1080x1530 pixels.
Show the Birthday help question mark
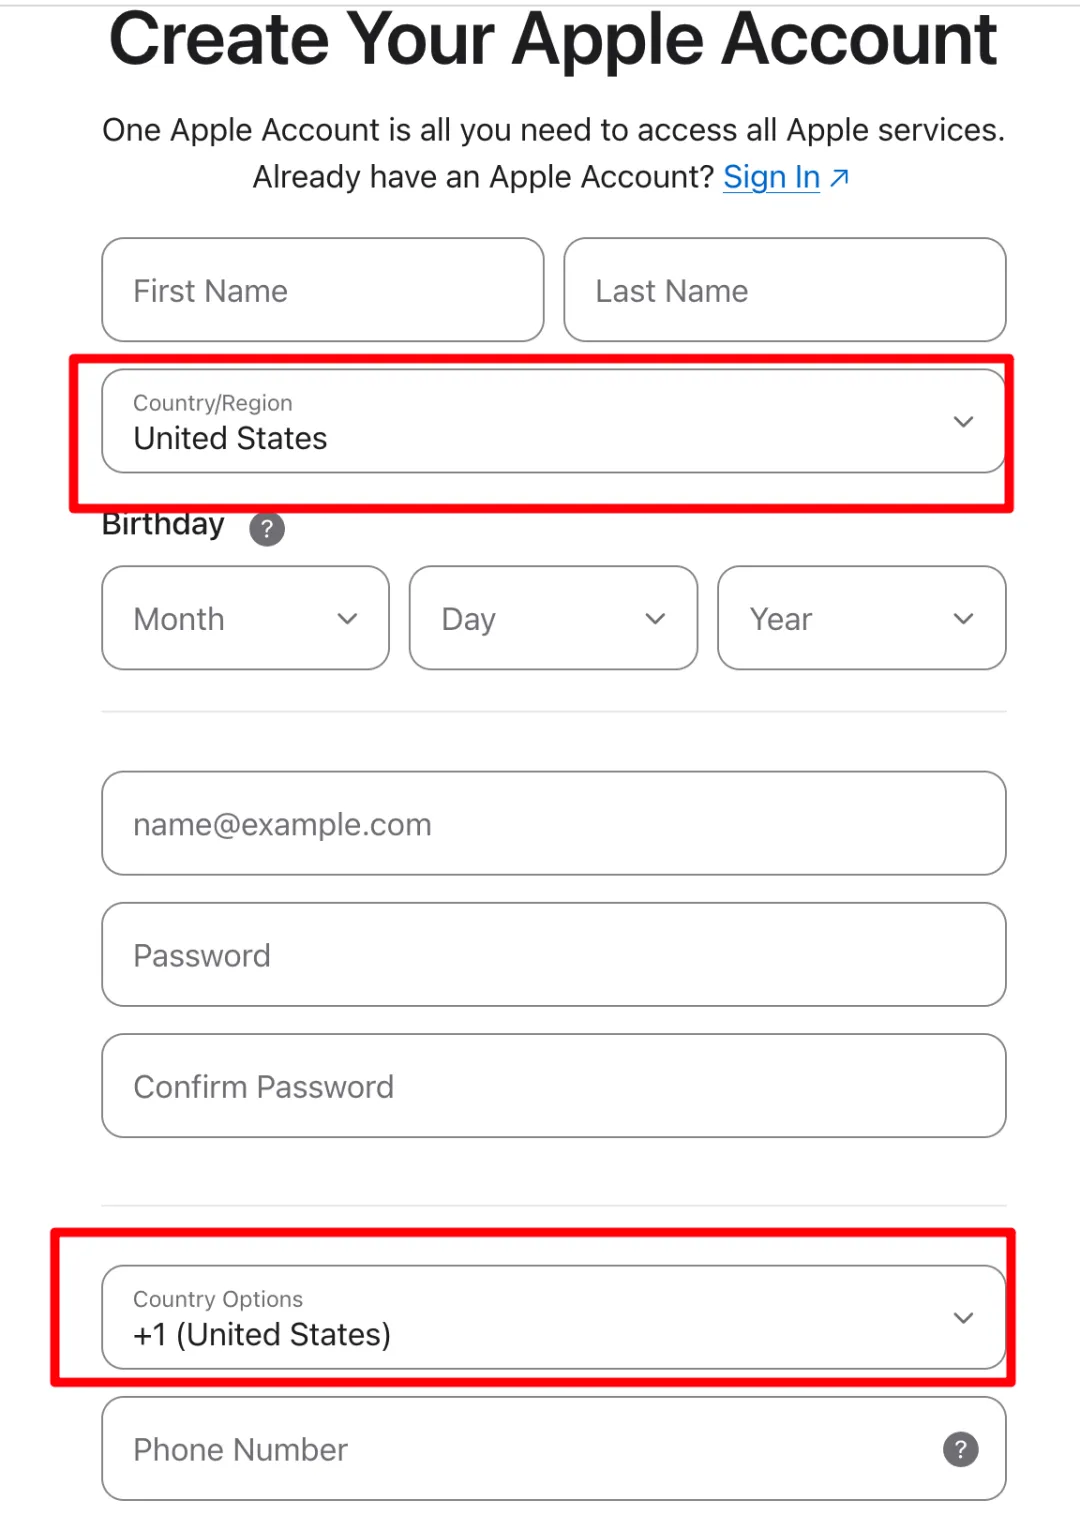point(267,529)
